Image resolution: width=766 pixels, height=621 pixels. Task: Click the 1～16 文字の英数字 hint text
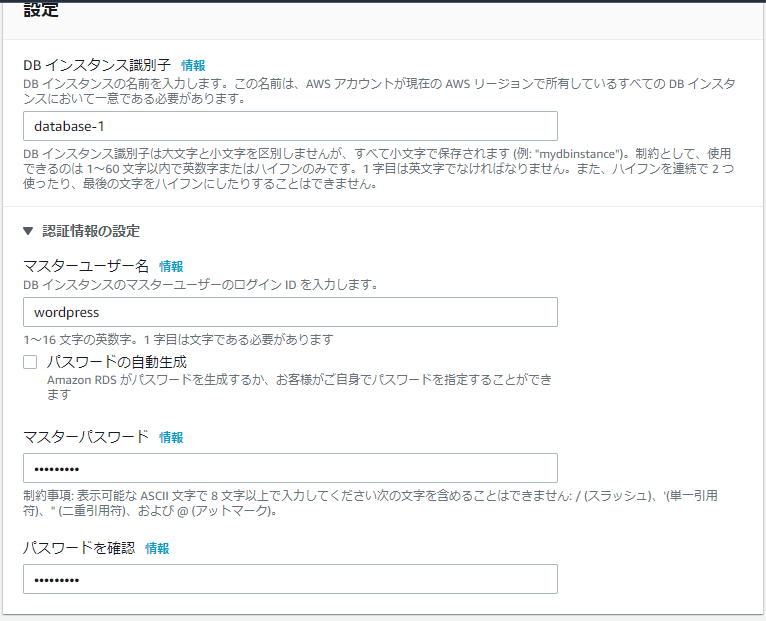tap(178, 340)
